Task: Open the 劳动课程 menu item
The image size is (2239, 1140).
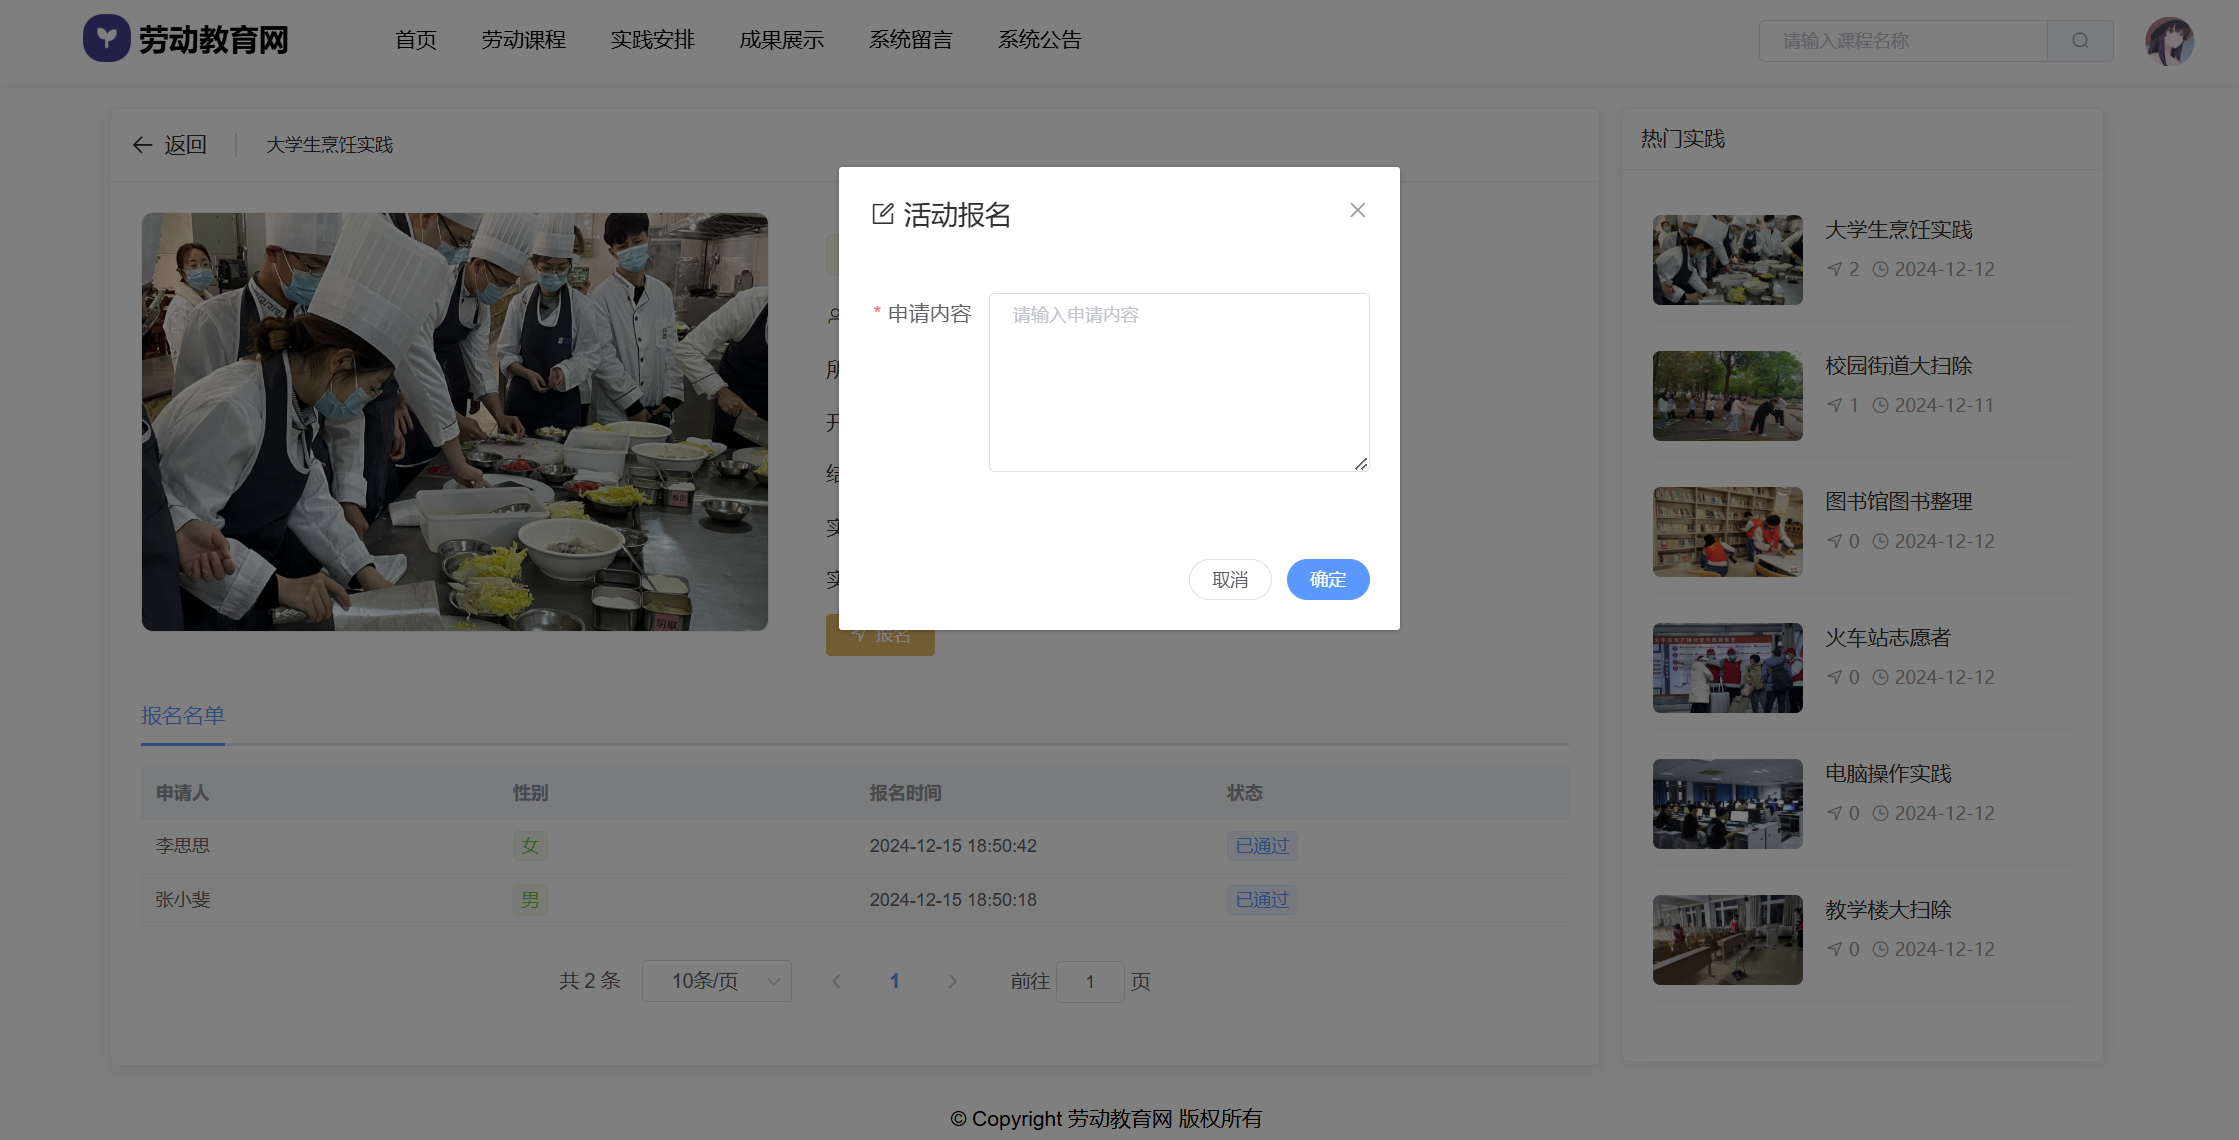Action: [523, 40]
